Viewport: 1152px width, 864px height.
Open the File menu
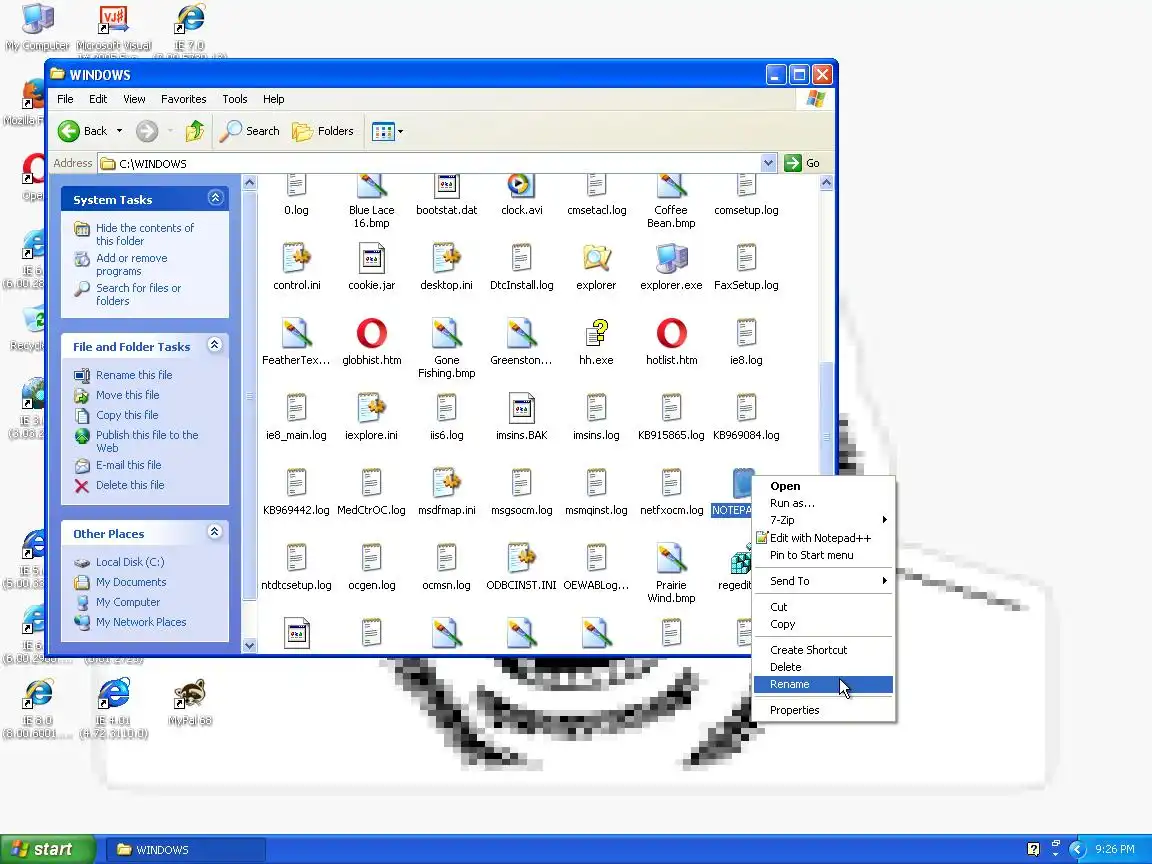pos(65,99)
